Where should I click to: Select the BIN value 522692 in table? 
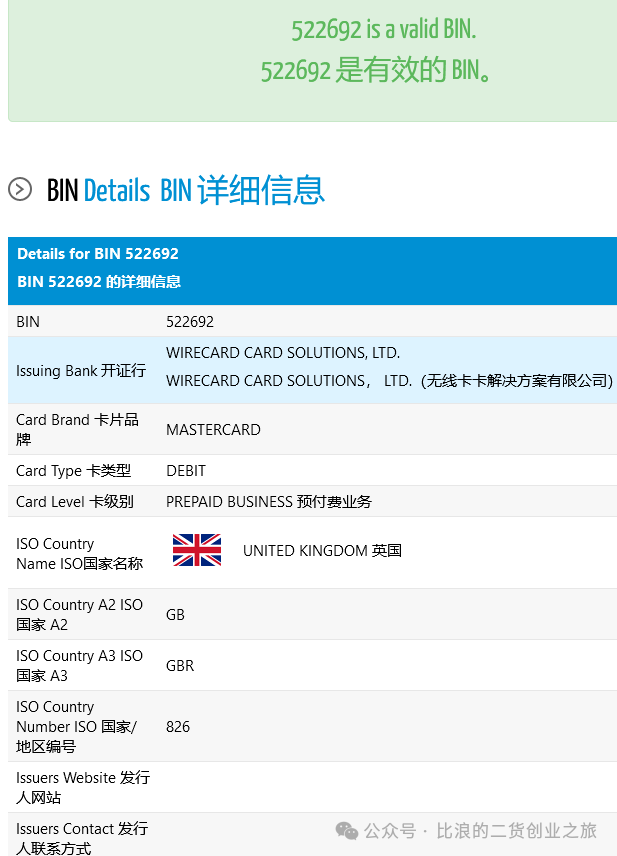click(190, 322)
